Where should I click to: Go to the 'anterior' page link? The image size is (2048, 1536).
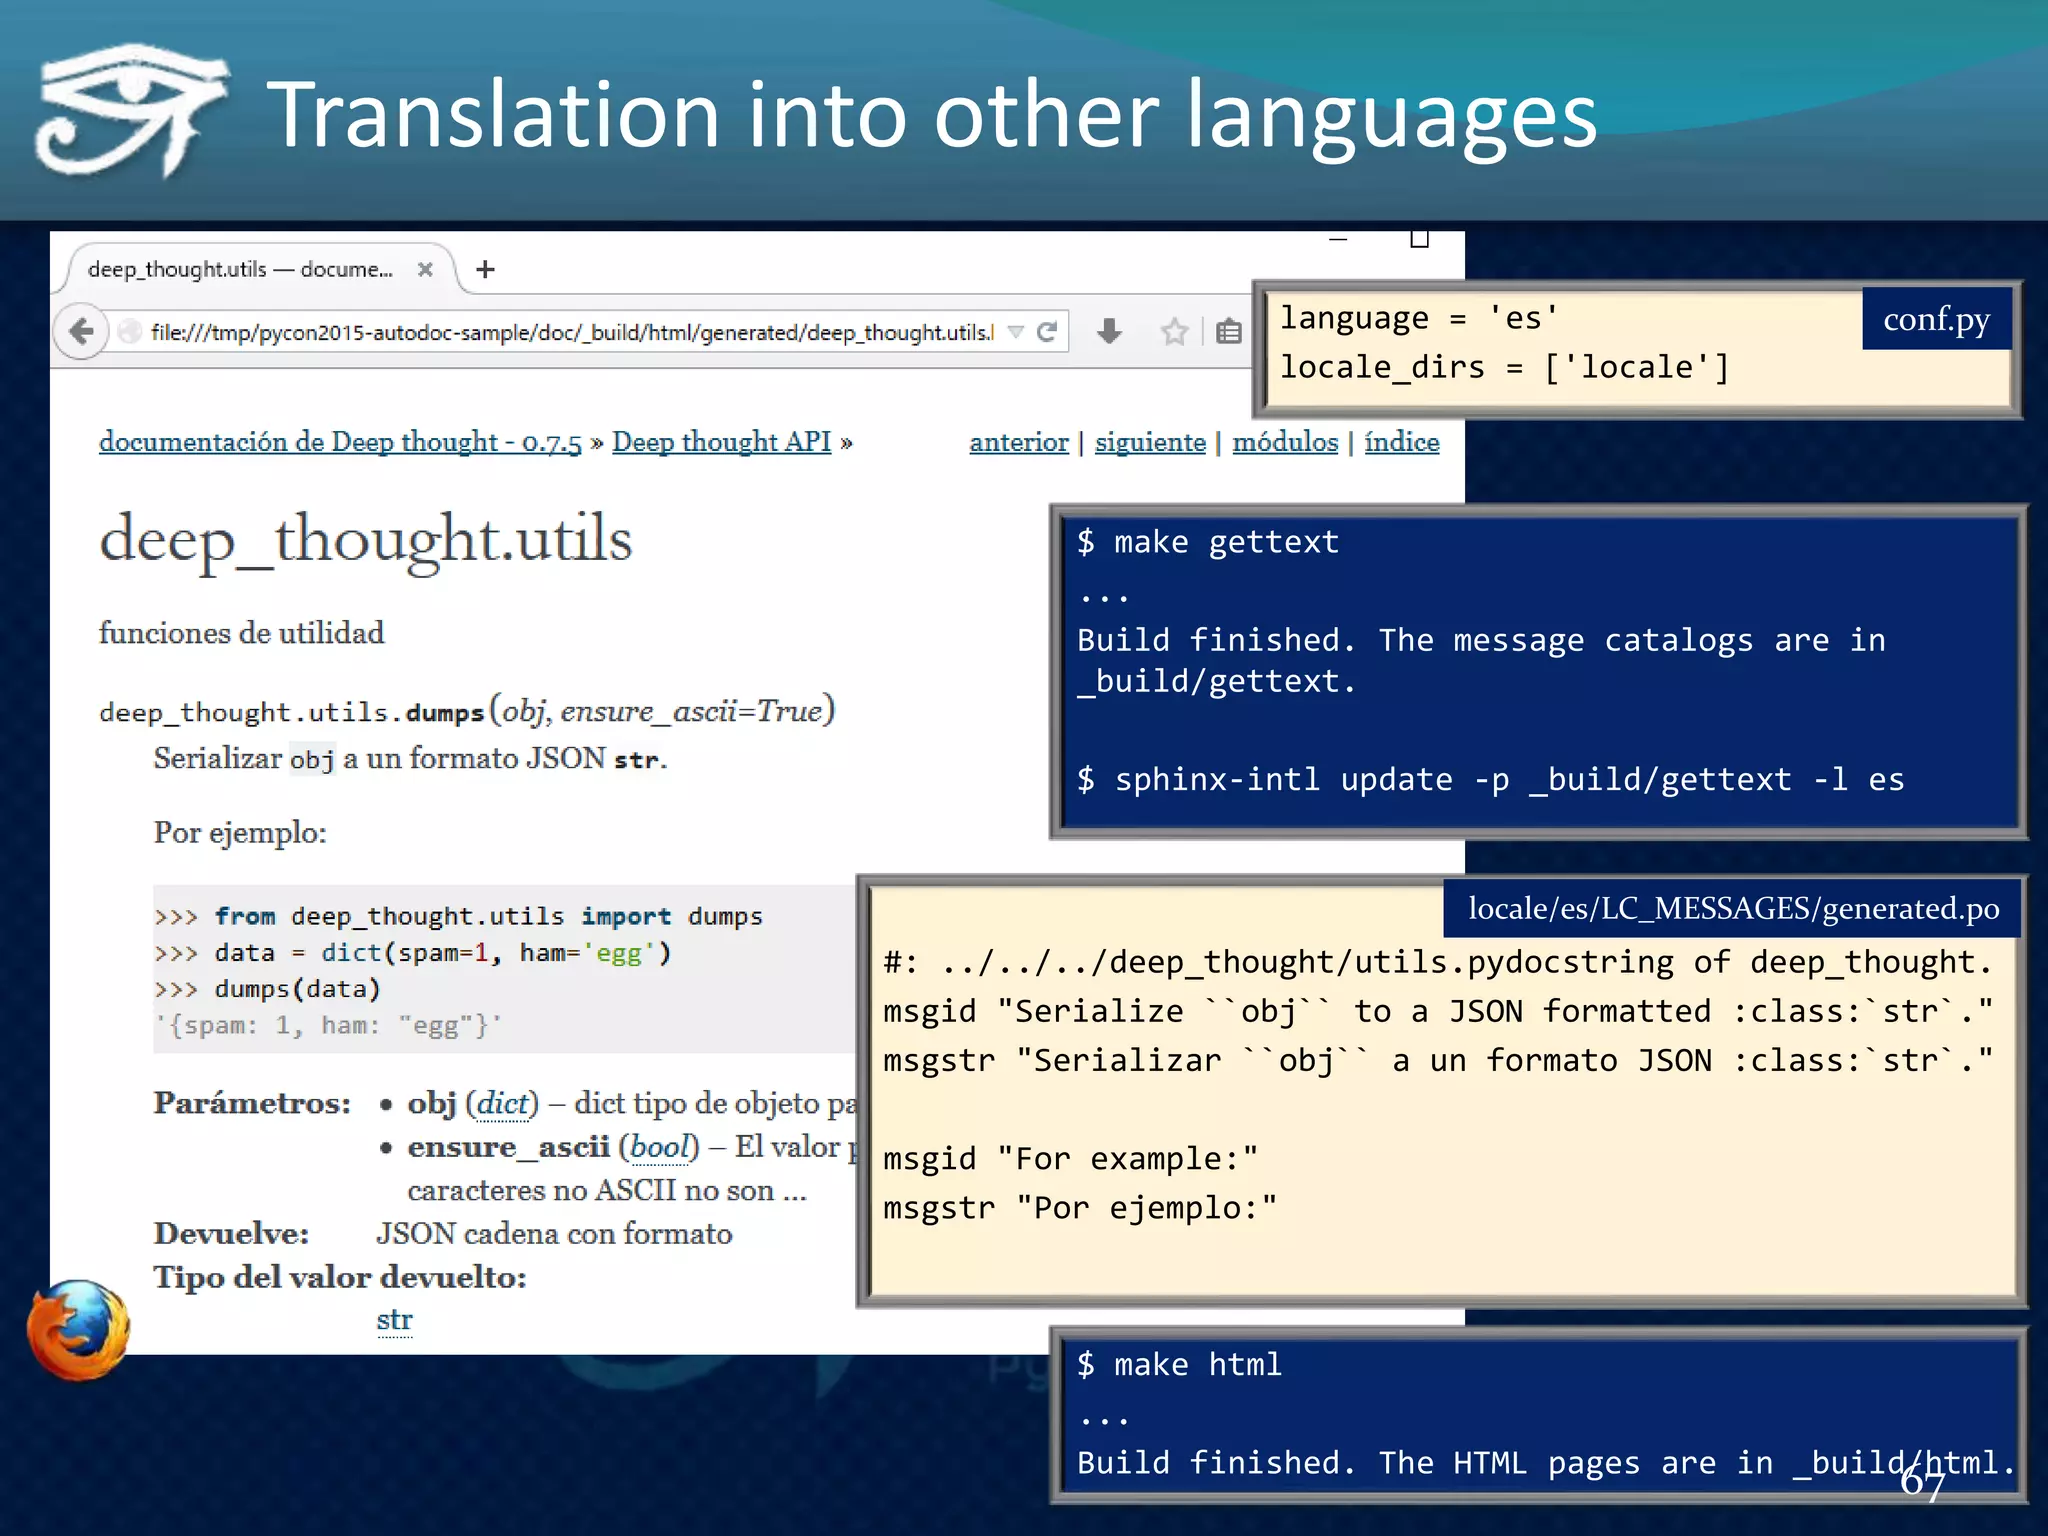(1019, 442)
